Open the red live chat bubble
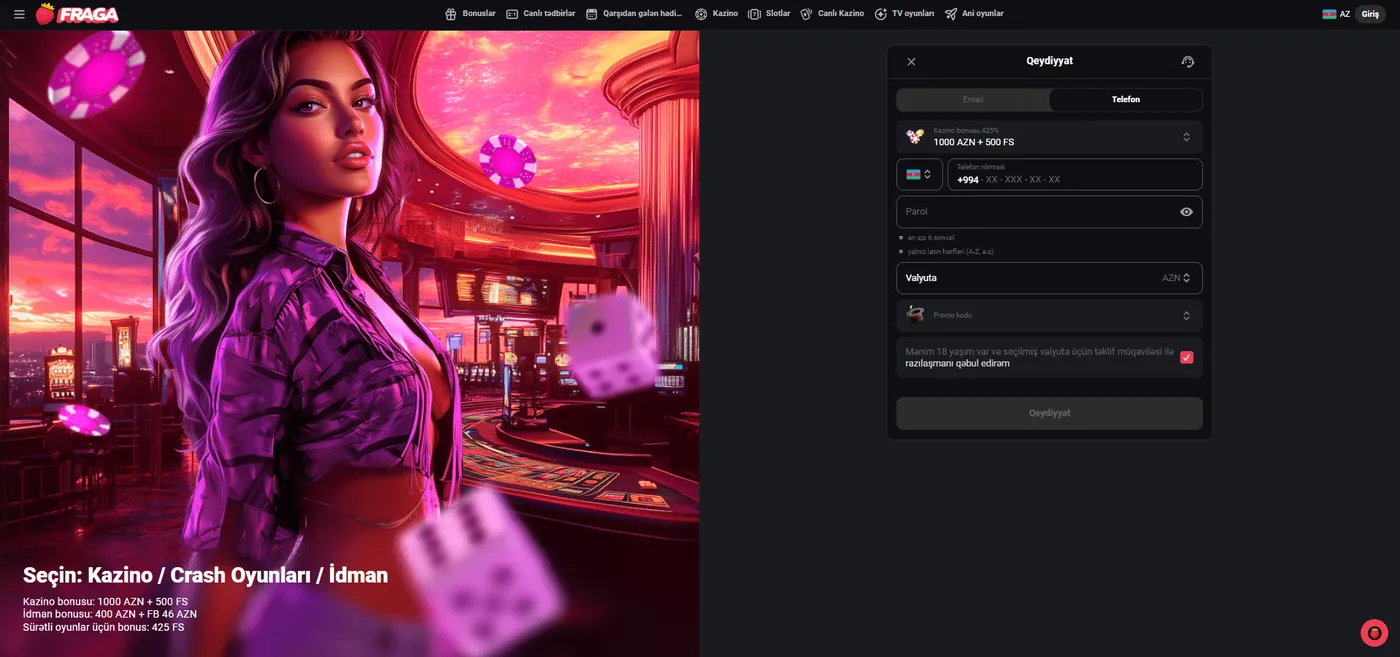This screenshot has height=657, width=1400. pos(1374,632)
